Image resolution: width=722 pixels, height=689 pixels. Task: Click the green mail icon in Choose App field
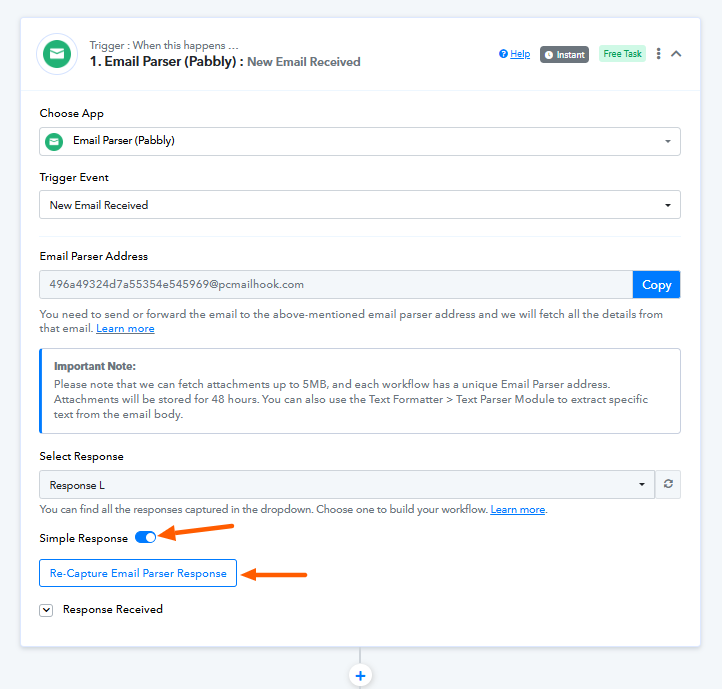(54, 141)
